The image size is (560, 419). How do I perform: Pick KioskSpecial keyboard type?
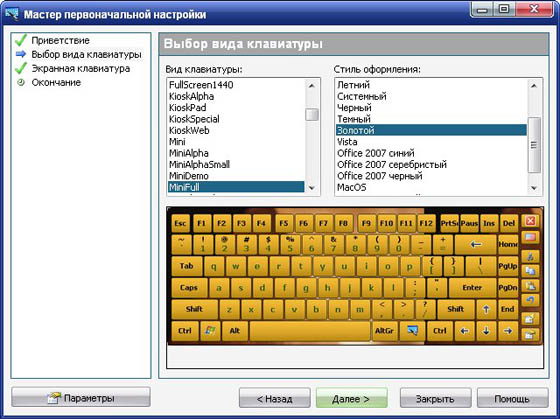[x=236, y=119]
